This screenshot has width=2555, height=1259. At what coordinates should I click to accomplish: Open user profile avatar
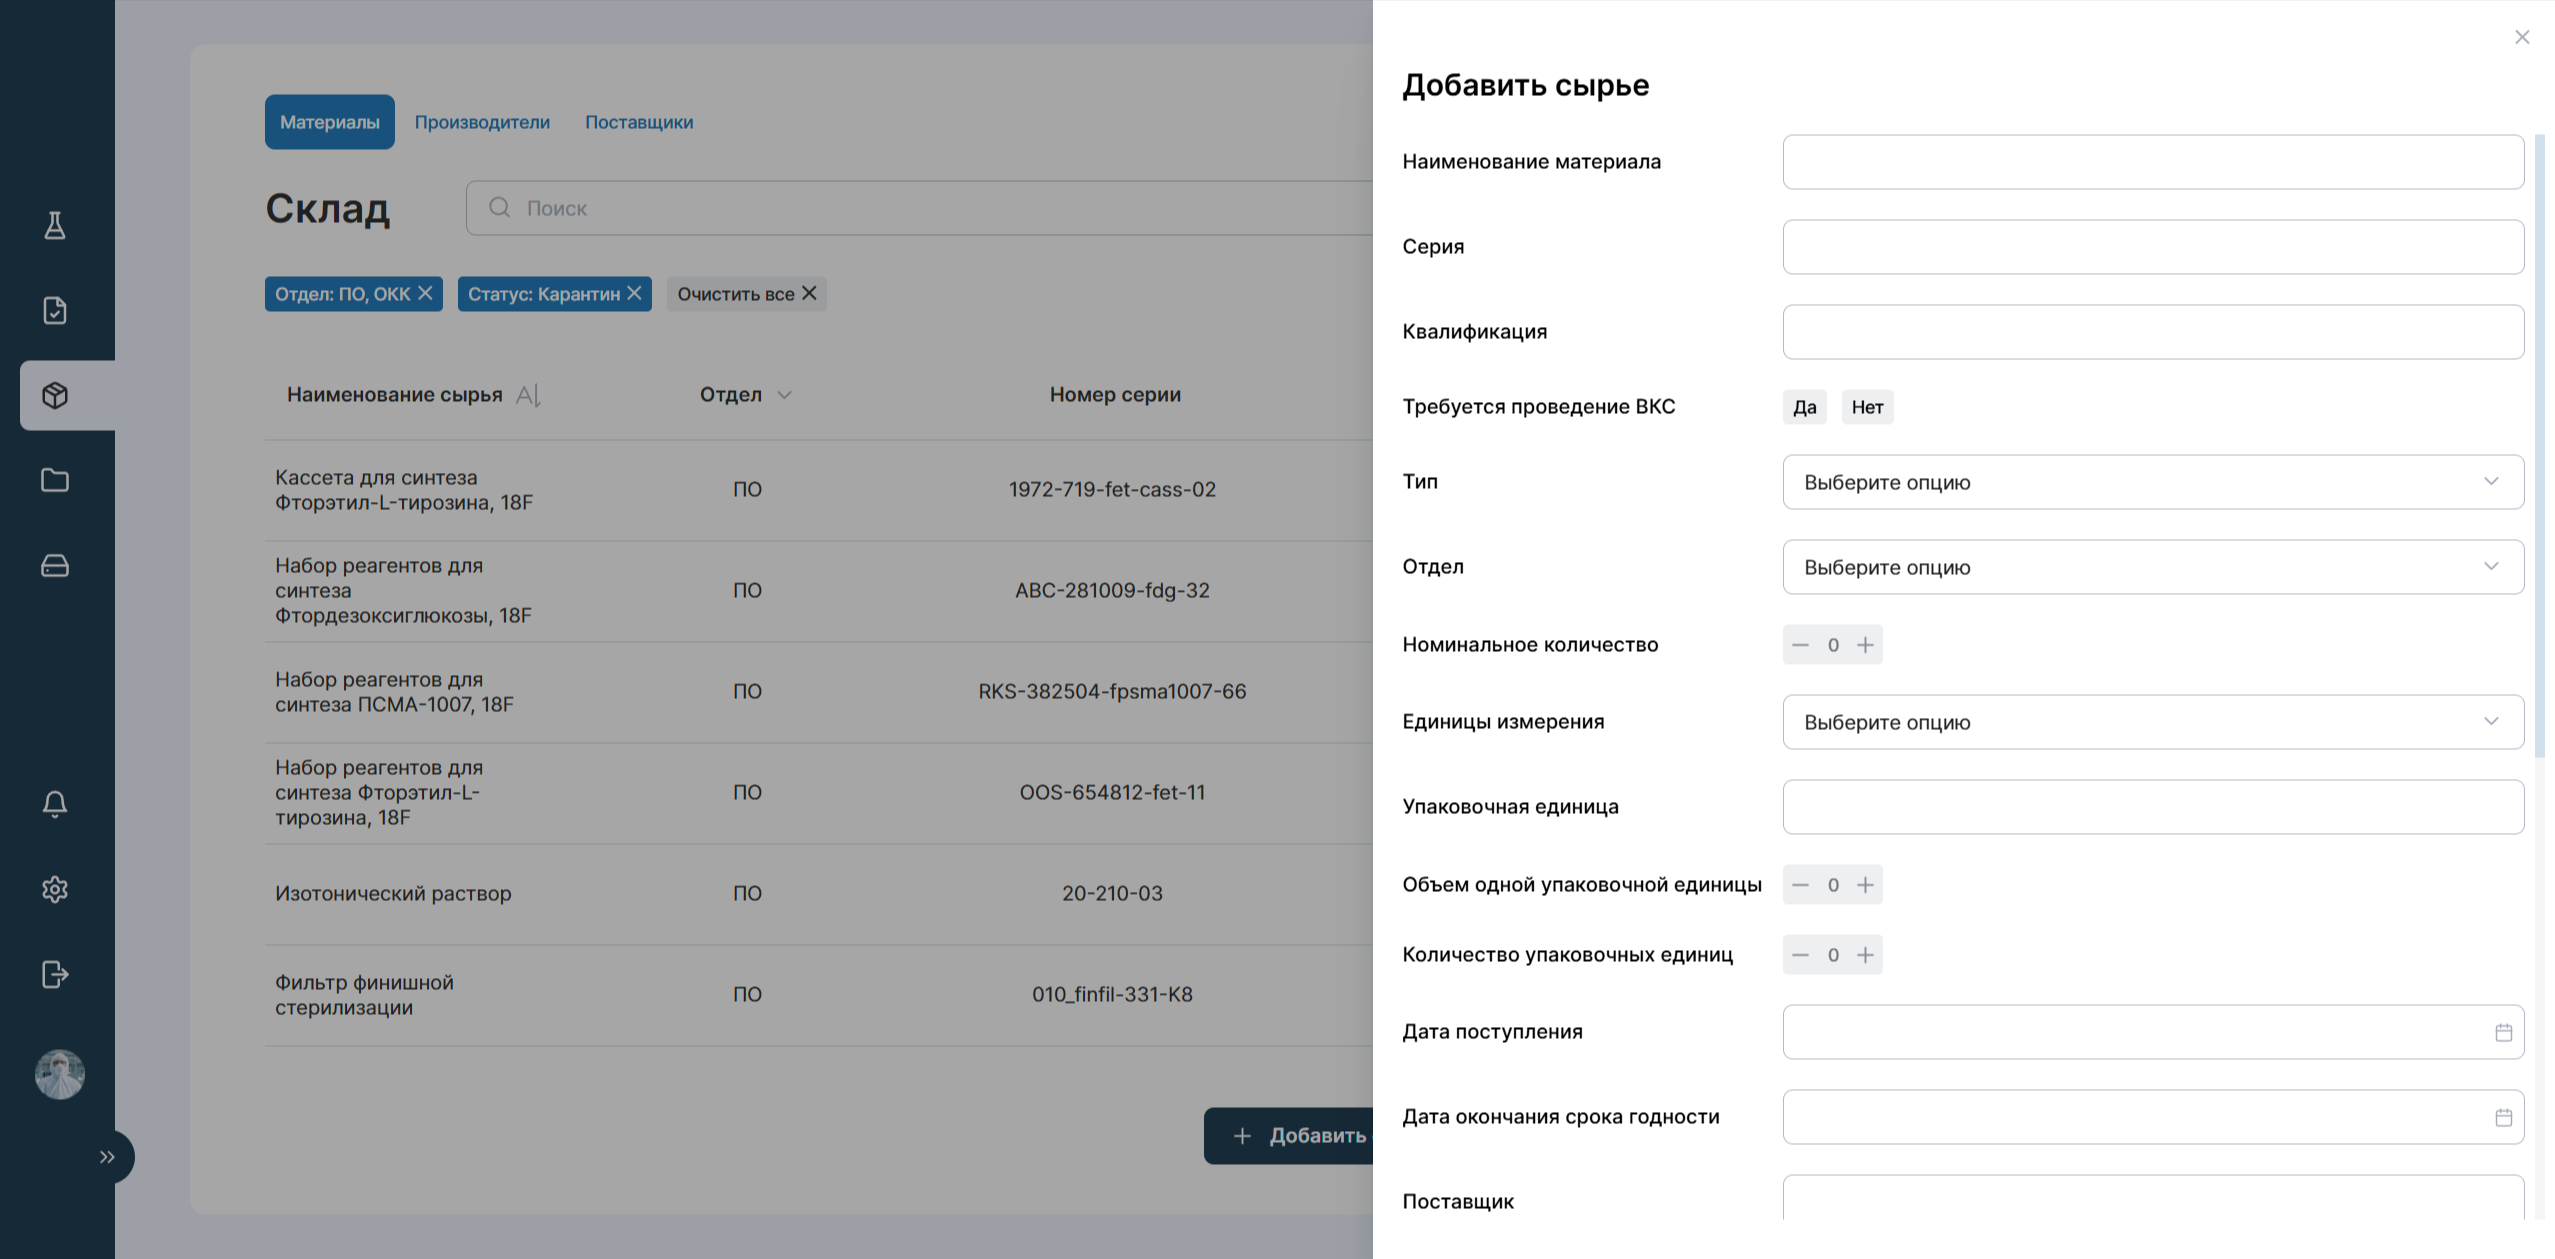[x=60, y=1074]
